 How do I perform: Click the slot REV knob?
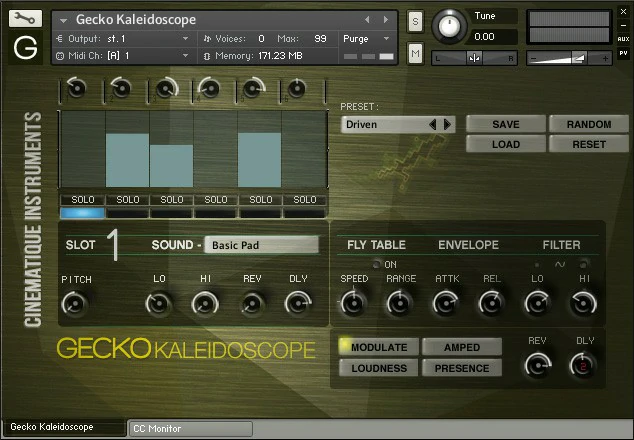(x=252, y=304)
